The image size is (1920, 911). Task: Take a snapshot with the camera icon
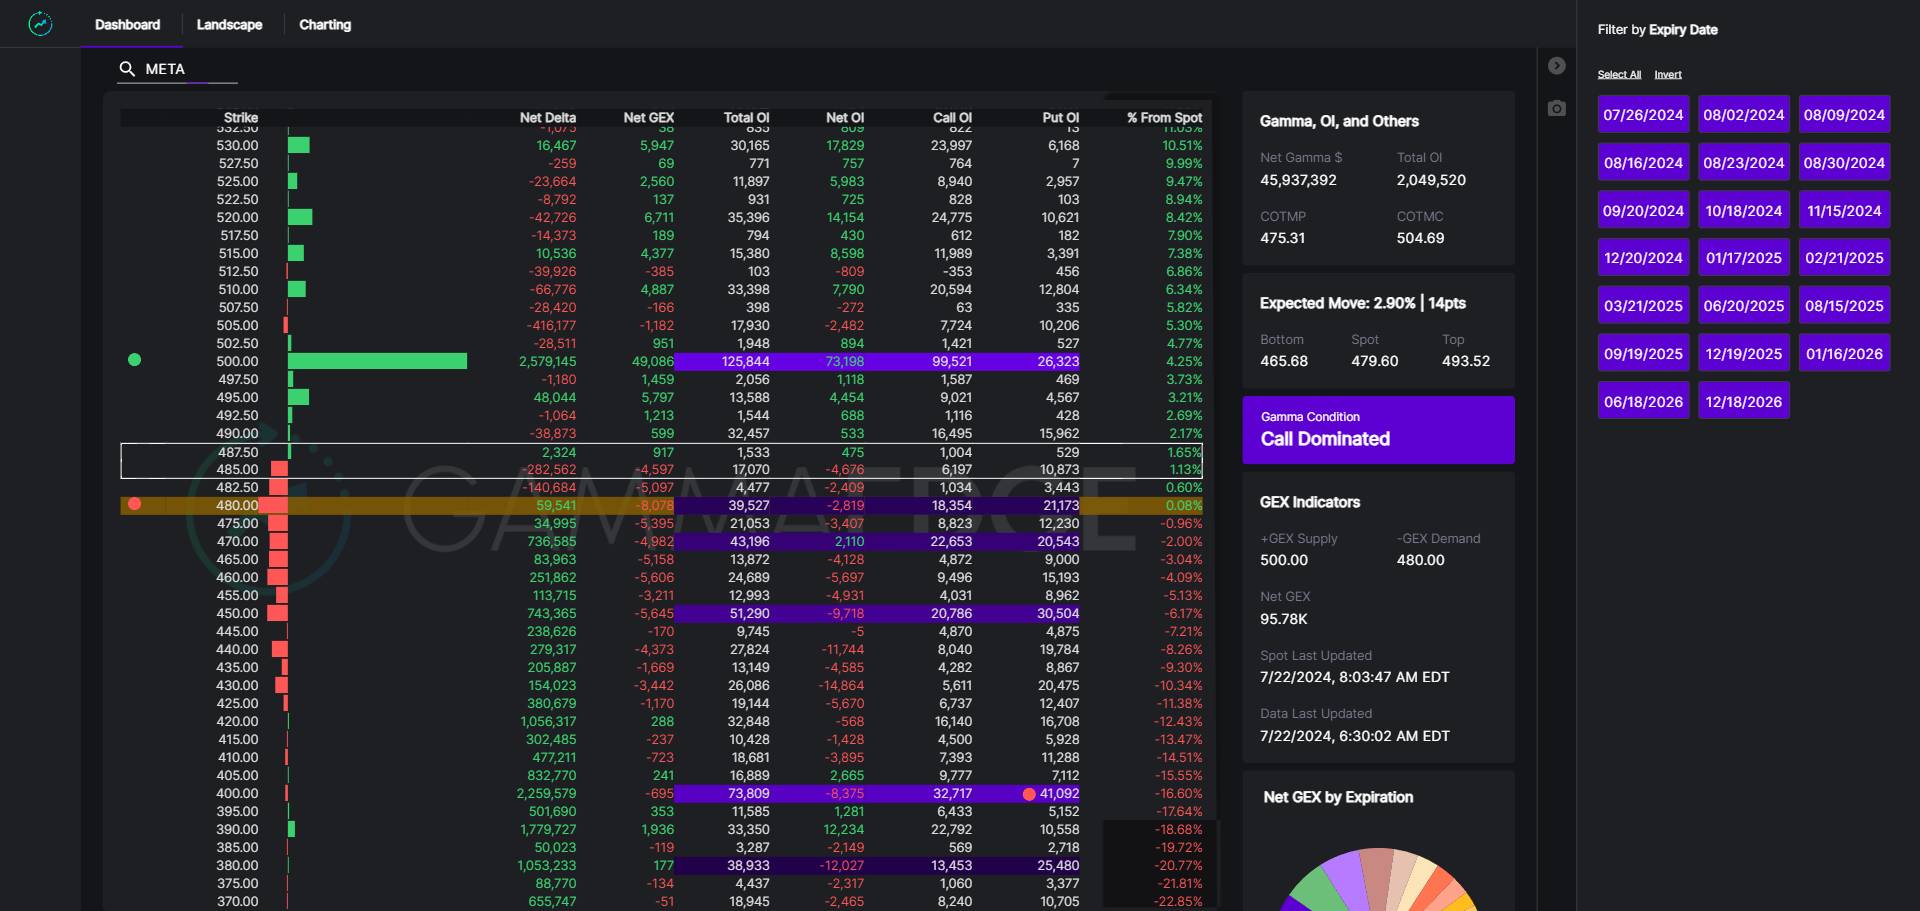(1556, 108)
